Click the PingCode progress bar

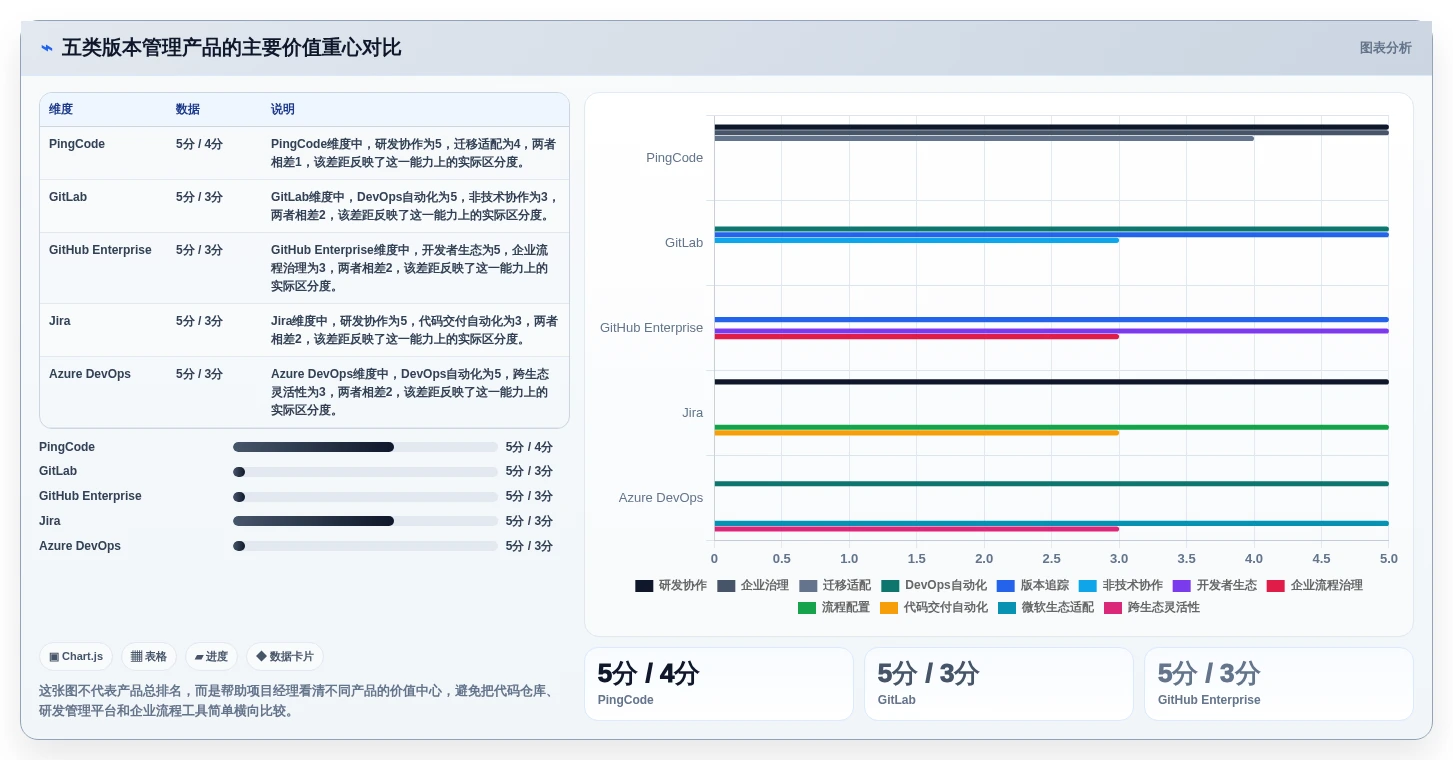[x=365, y=448]
